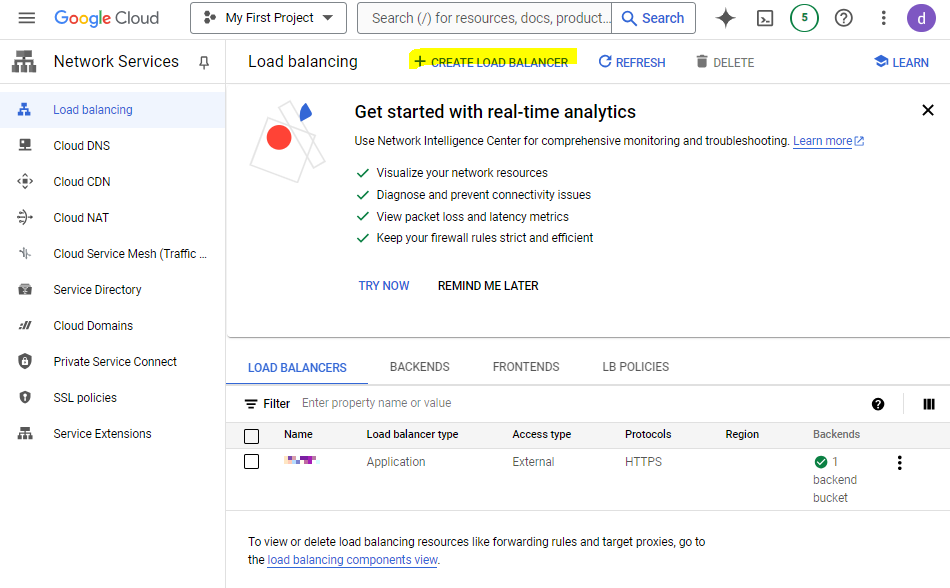Open filter help question mark icon
Viewport: 950px width, 588px height.
[x=878, y=404]
